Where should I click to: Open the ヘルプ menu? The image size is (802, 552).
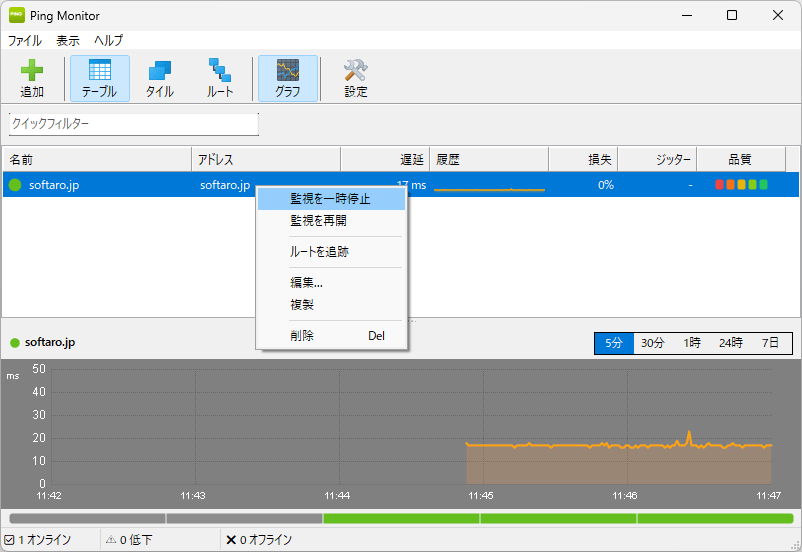(x=108, y=41)
